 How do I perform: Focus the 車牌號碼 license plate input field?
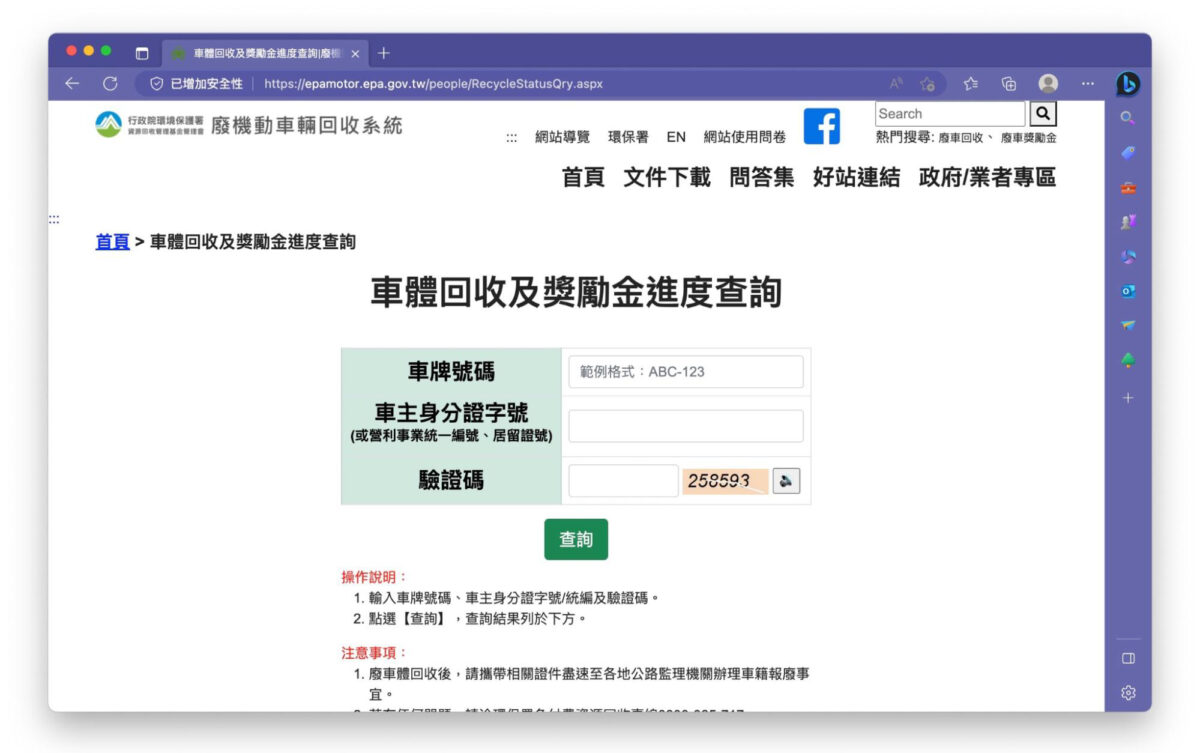pos(686,372)
